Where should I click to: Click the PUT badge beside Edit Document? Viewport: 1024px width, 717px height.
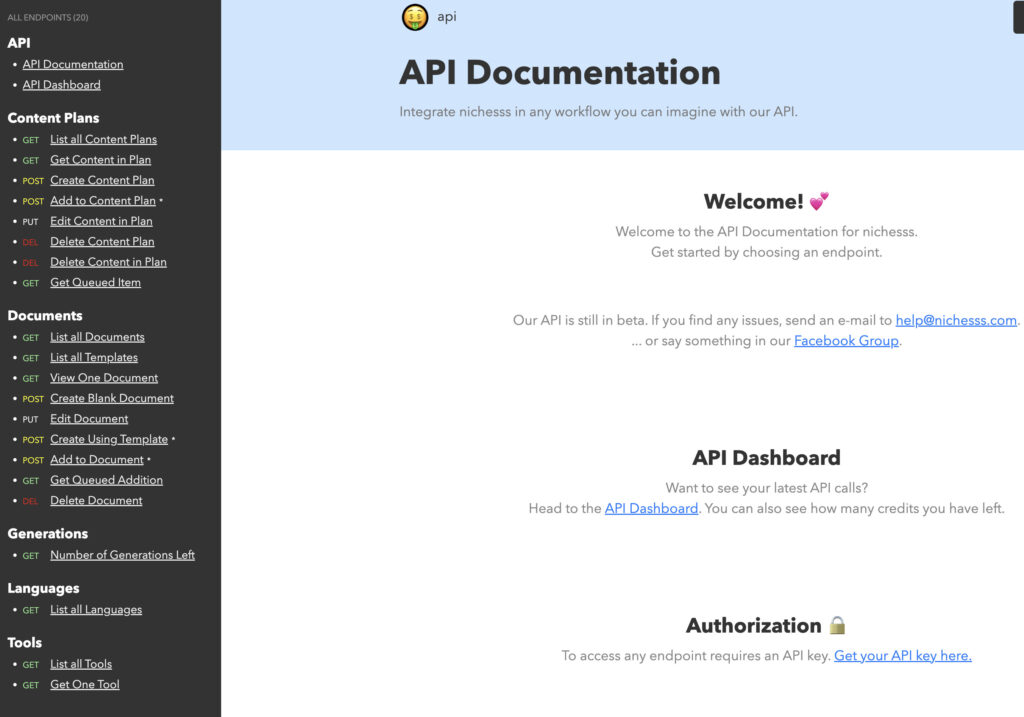click(32, 419)
